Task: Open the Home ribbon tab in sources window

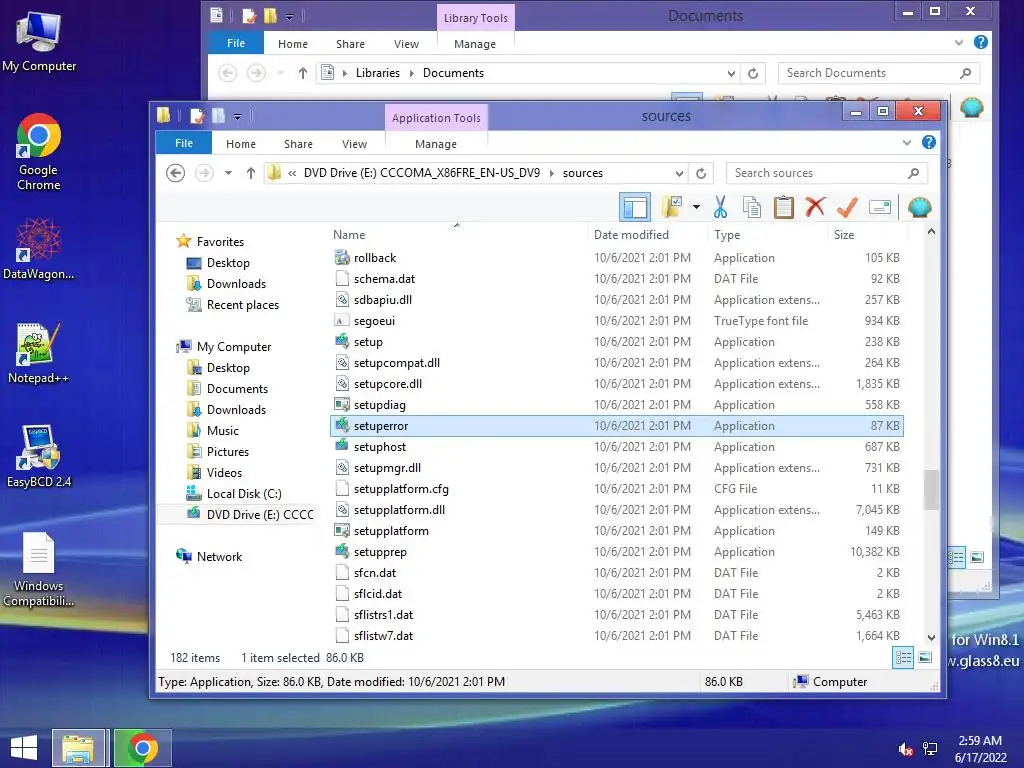Action: tap(240, 144)
